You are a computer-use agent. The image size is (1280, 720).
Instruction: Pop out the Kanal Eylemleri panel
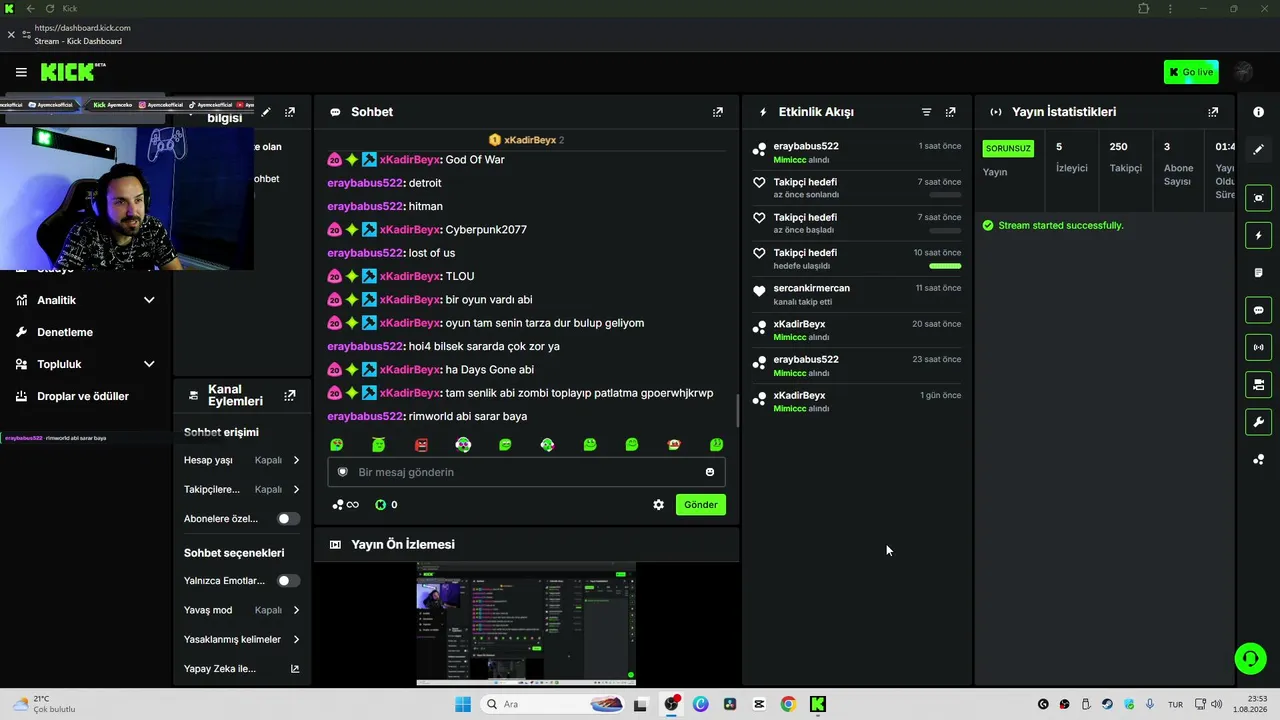point(290,395)
